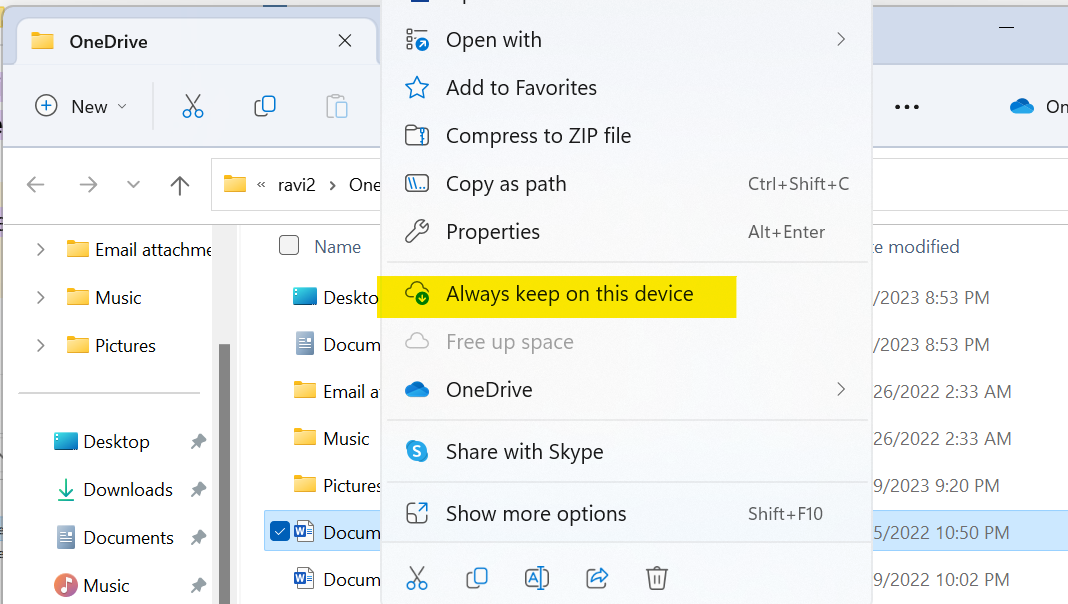Screen dimensions: 1068x604
Task: Click the pin icon beside Documents
Action: [198, 538]
